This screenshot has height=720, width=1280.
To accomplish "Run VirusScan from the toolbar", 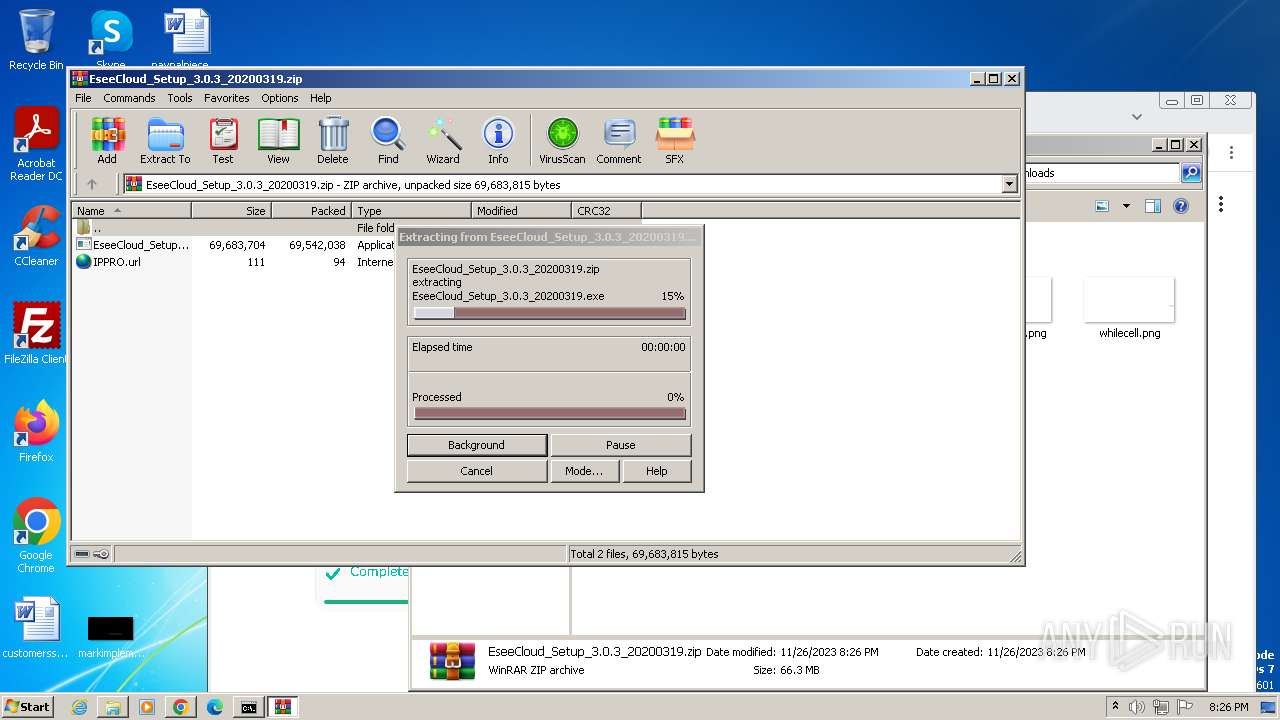I will (x=562, y=140).
